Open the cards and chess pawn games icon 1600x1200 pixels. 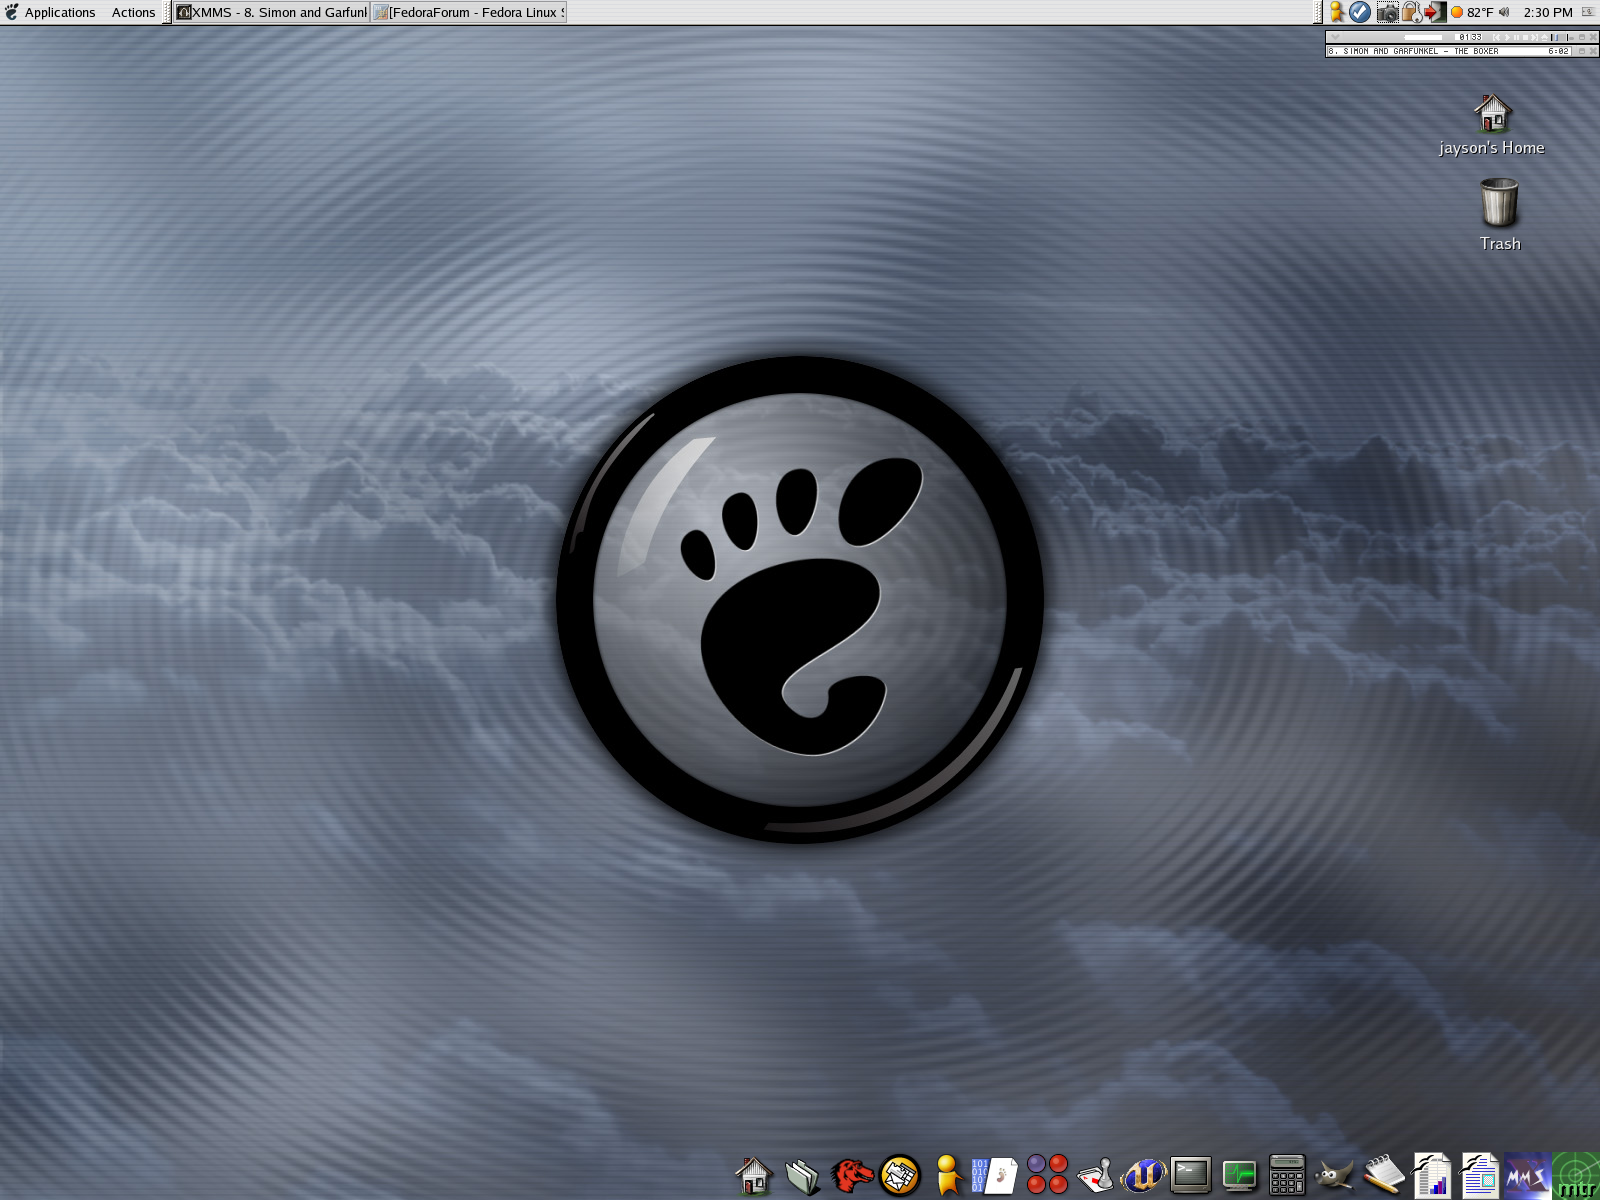[1095, 1175]
